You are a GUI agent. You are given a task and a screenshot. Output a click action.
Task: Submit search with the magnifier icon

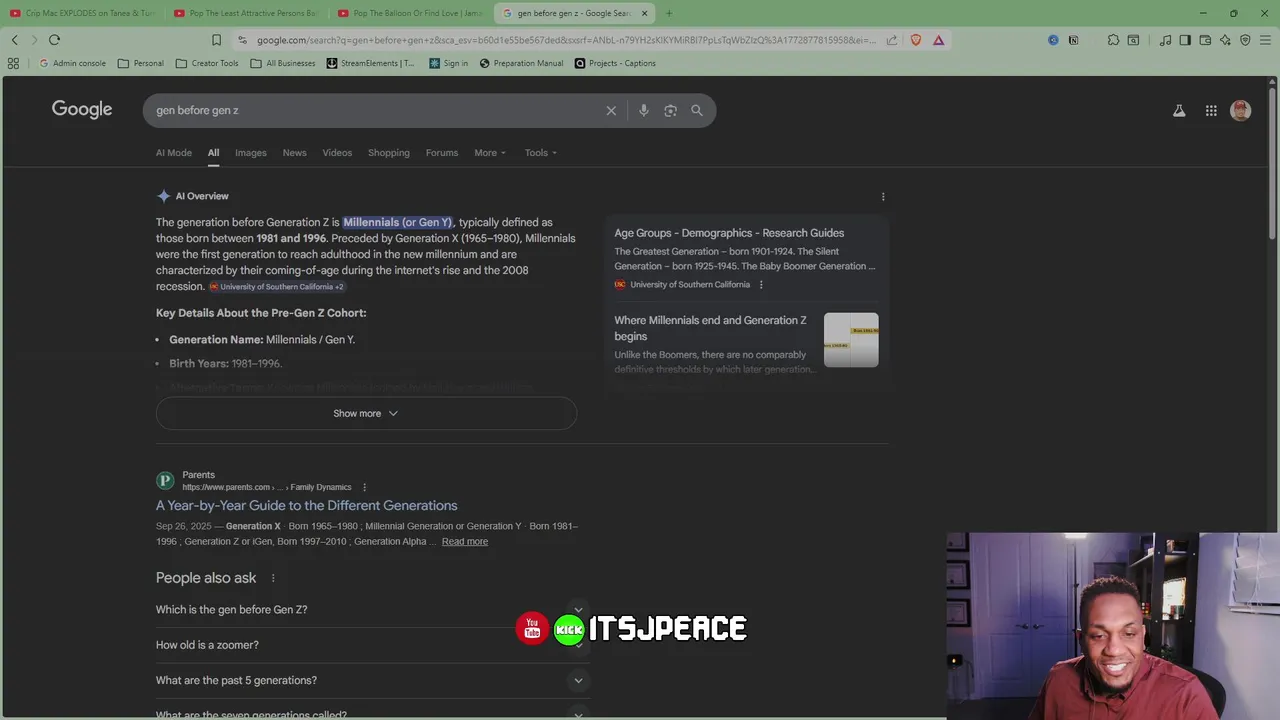pos(697,111)
